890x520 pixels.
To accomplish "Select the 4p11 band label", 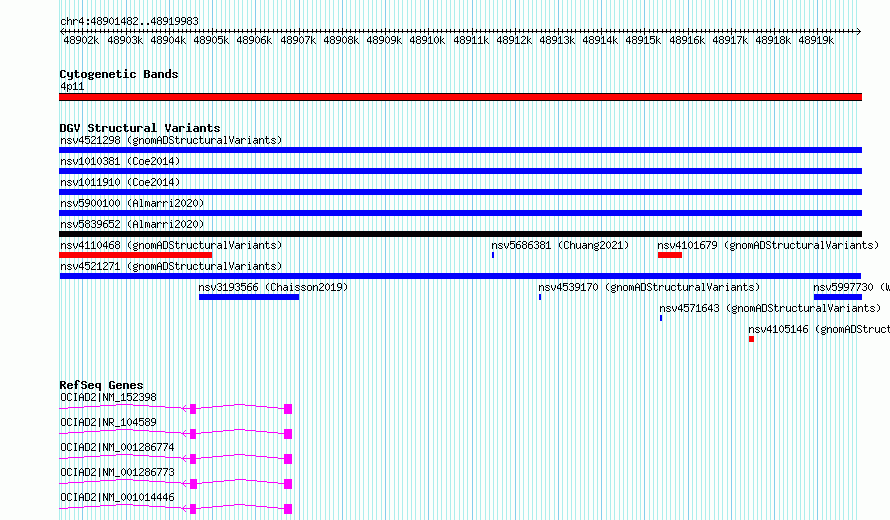I will point(72,87).
